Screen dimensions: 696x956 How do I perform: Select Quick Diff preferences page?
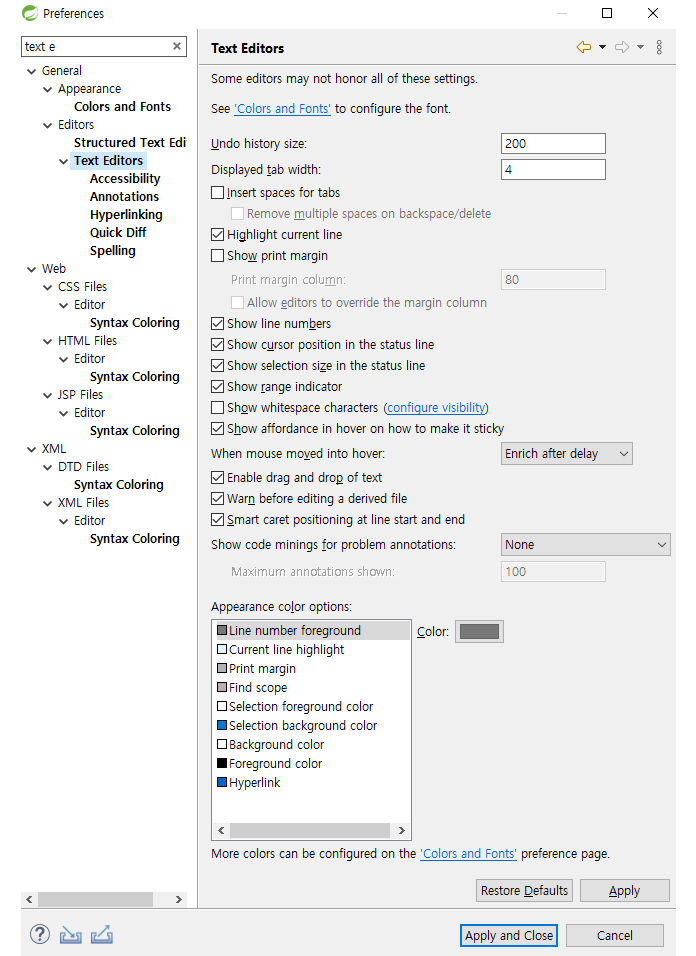(x=118, y=233)
